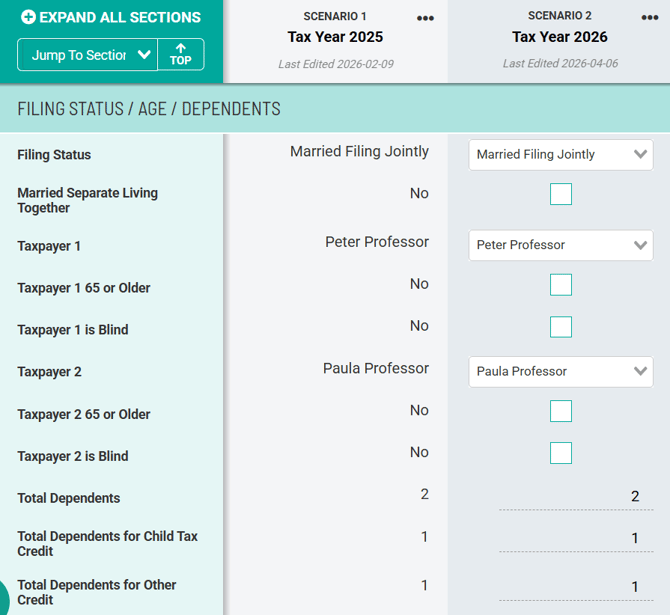
Task: Click Expand All Sections
Action: click(x=119, y=17)
